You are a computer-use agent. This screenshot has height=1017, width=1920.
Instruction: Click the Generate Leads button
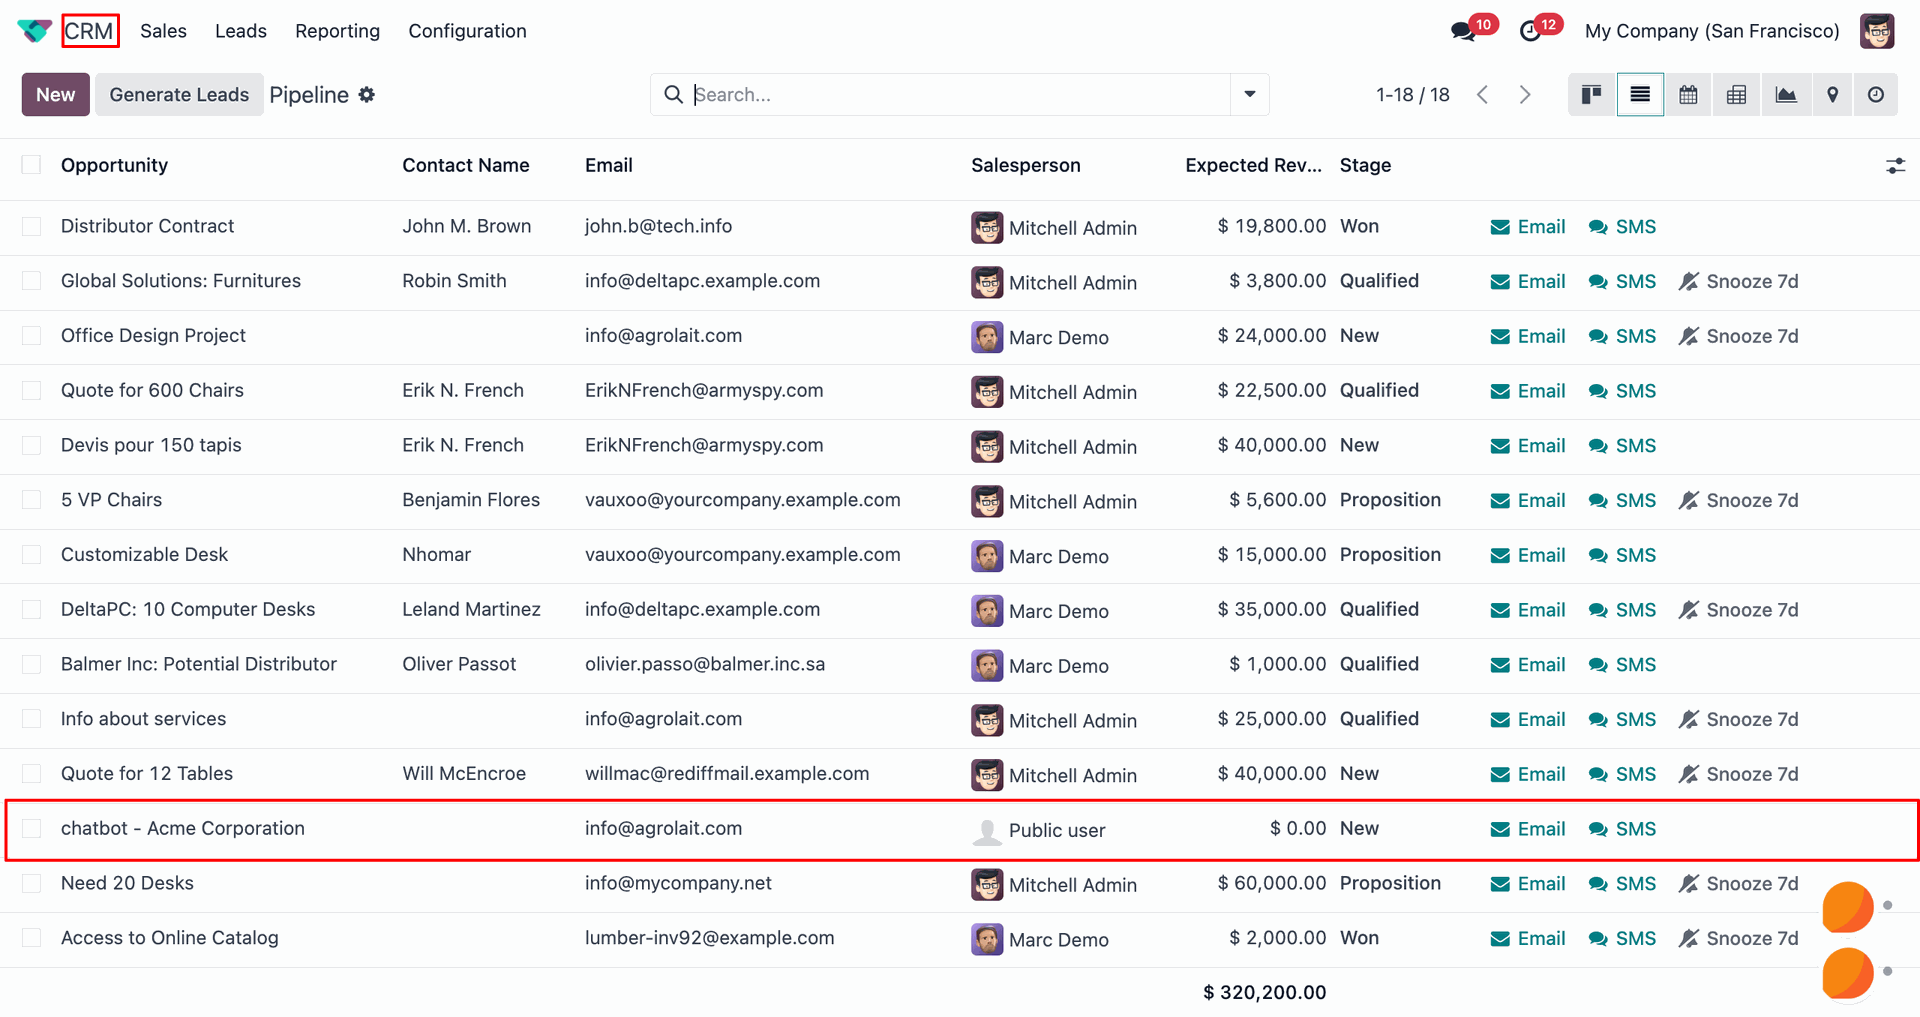tap(179, 95)
